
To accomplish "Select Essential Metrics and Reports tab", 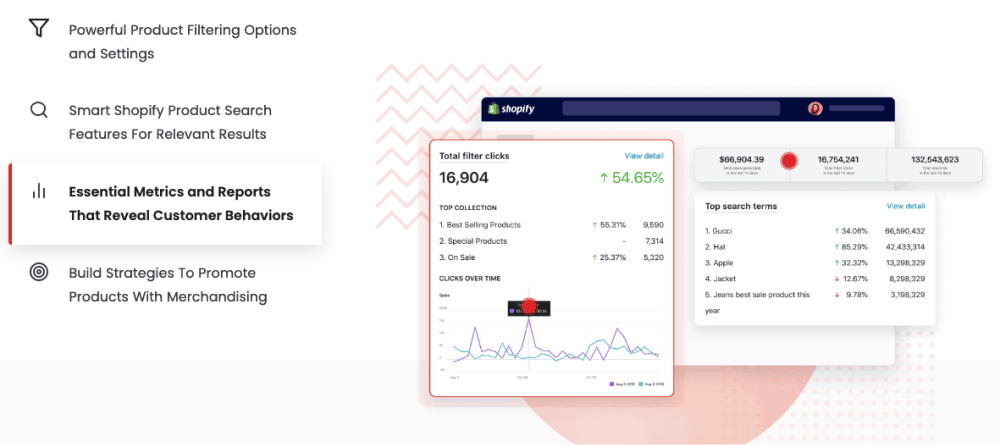I will (165, 203).
